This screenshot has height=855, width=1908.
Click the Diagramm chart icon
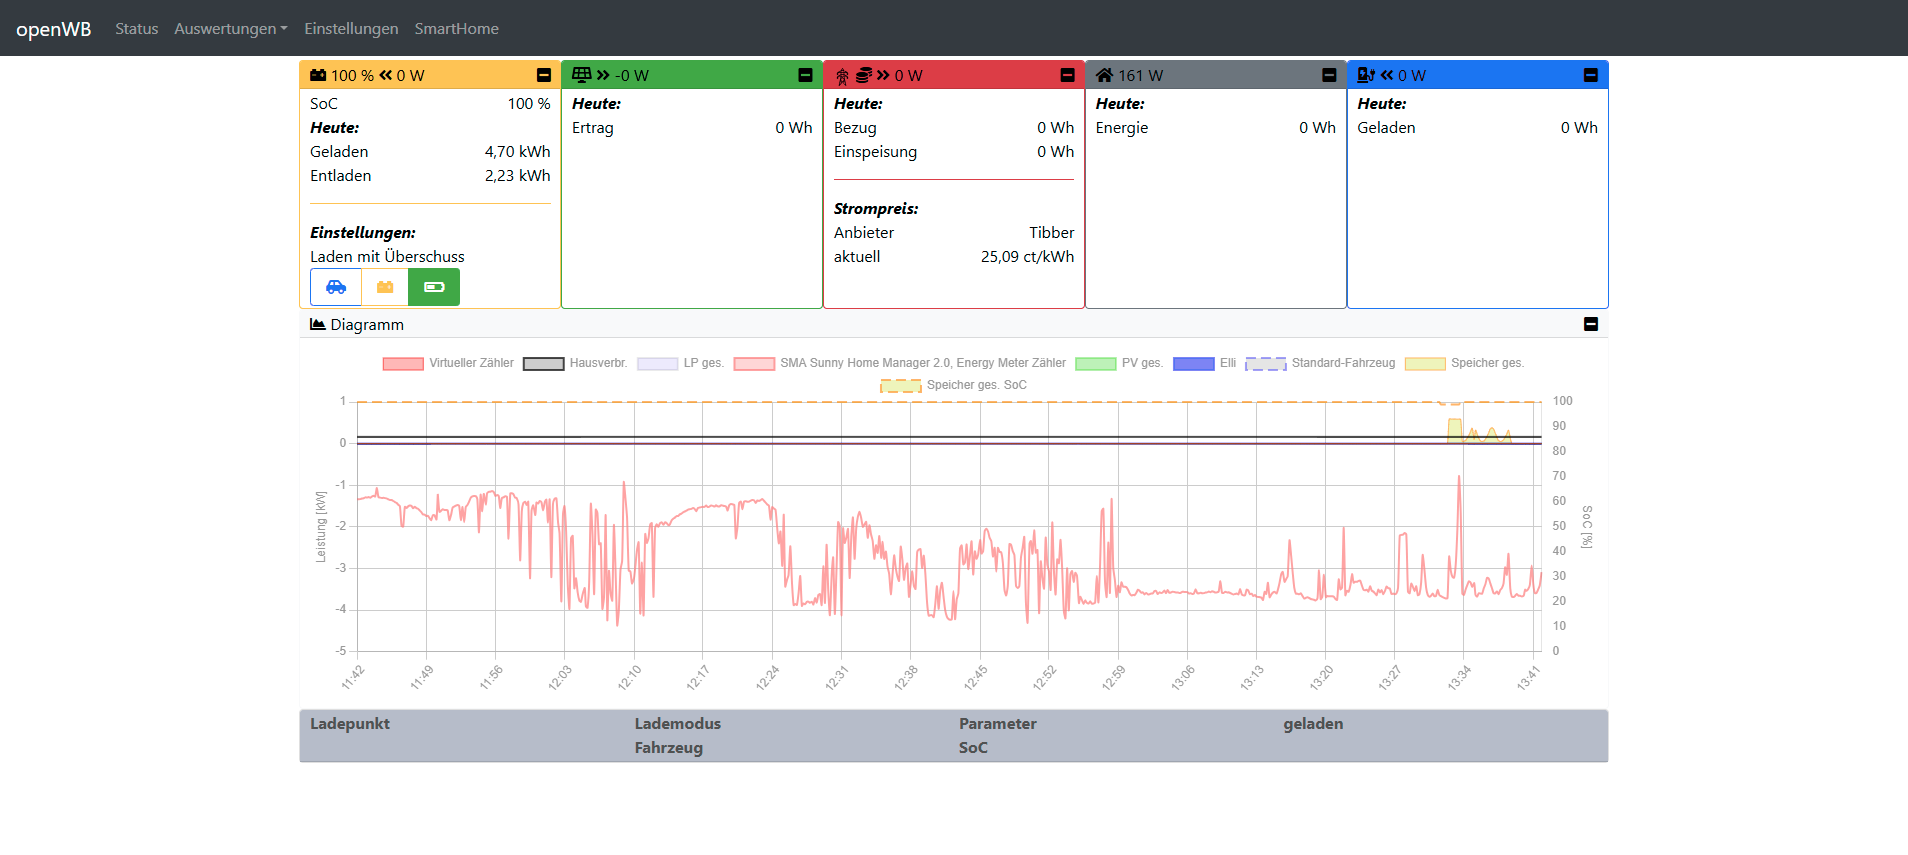(x=318, y=324)
